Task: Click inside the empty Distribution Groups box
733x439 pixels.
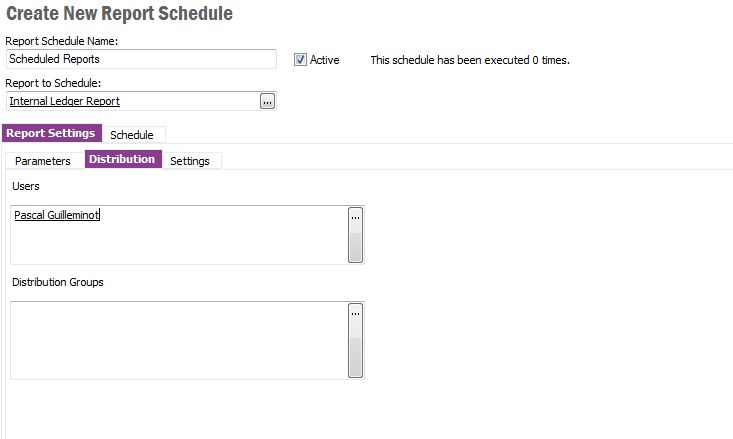Action: 178,340
